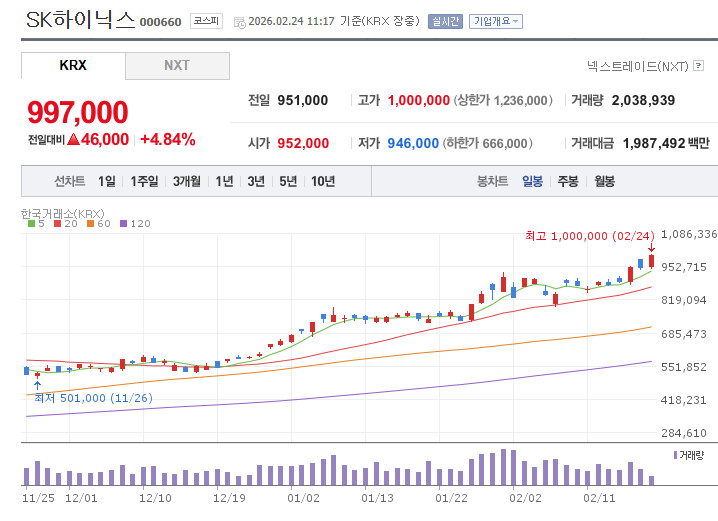
Task: Show the 1일 line chart
Action: 106,181
